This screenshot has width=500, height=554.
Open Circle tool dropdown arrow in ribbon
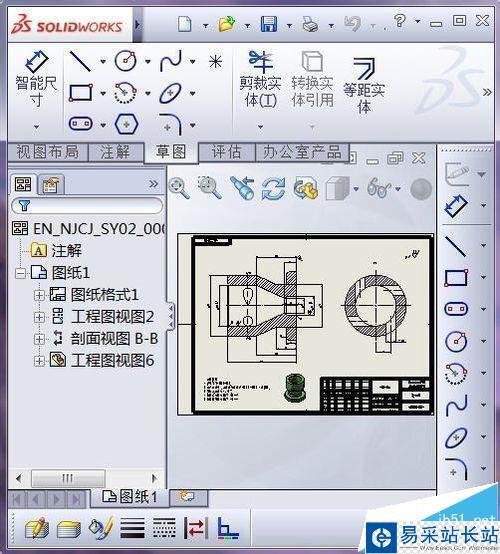148,62
